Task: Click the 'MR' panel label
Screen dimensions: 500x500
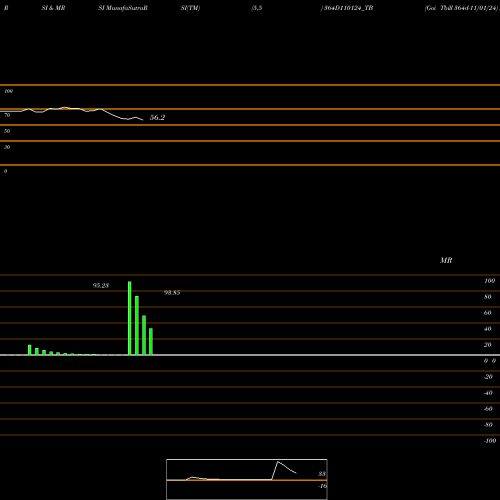Action: click(x=446, y=260)
